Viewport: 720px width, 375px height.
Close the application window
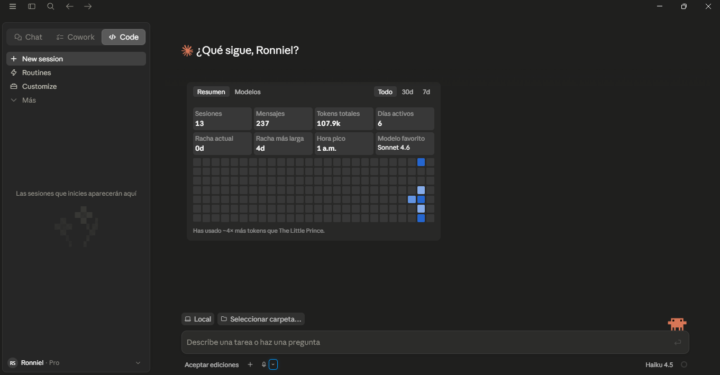[708, 6]
